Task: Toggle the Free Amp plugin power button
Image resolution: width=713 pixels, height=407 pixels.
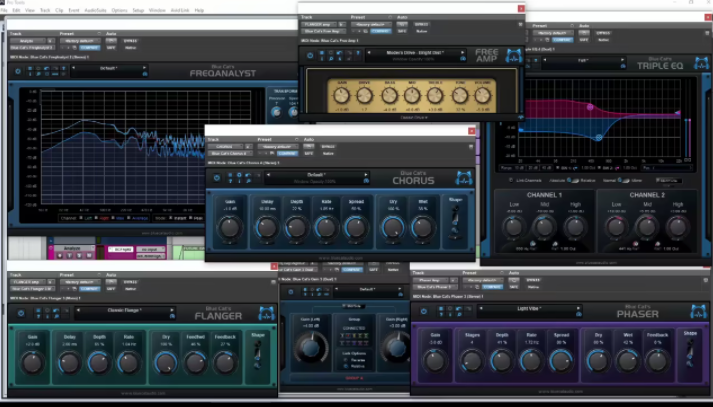Action: tap(310, 55)
